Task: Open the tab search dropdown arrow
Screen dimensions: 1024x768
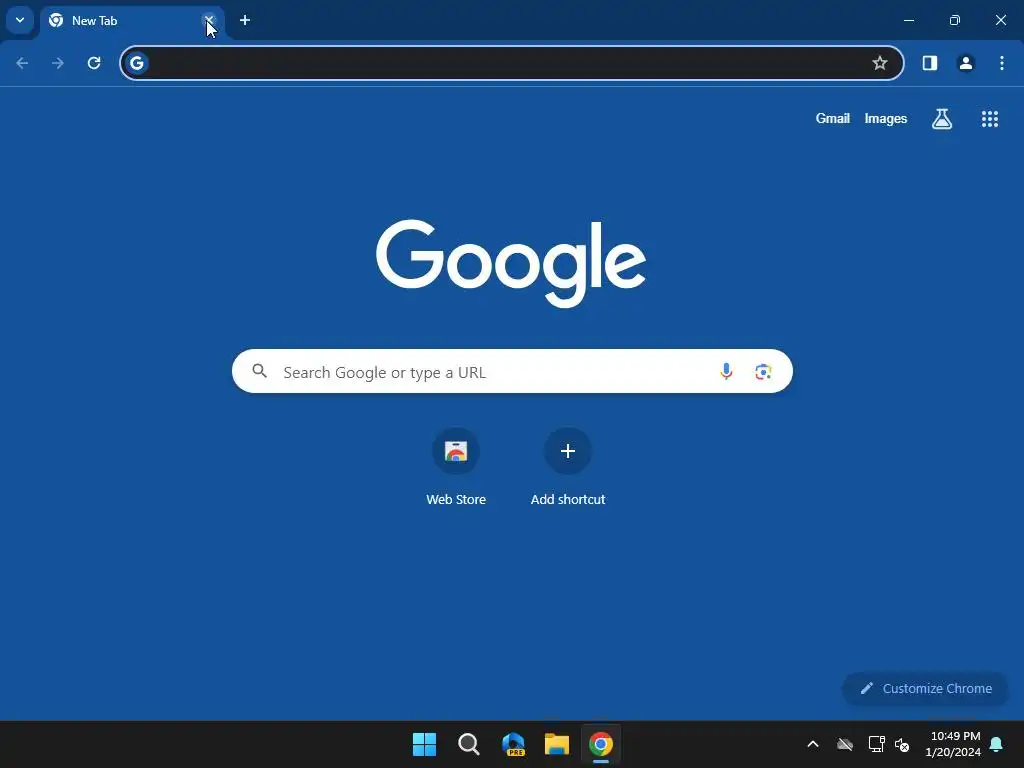Action: [20, 20]
